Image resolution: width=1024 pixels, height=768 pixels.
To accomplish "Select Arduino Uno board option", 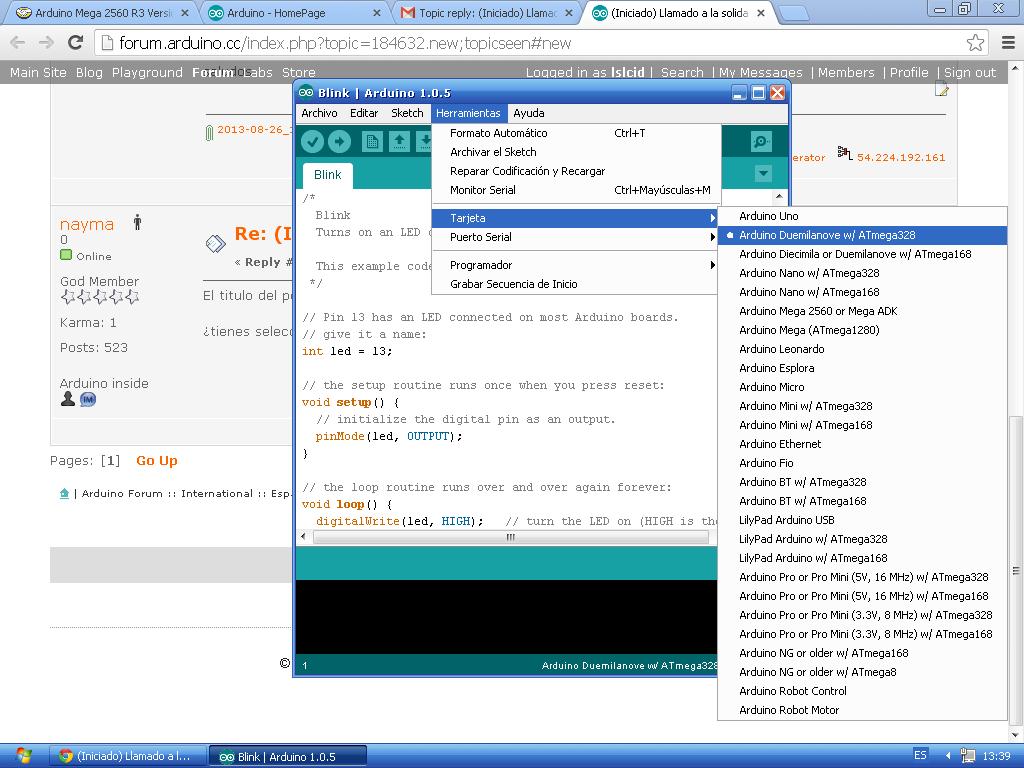I will [x=862, y=216].
